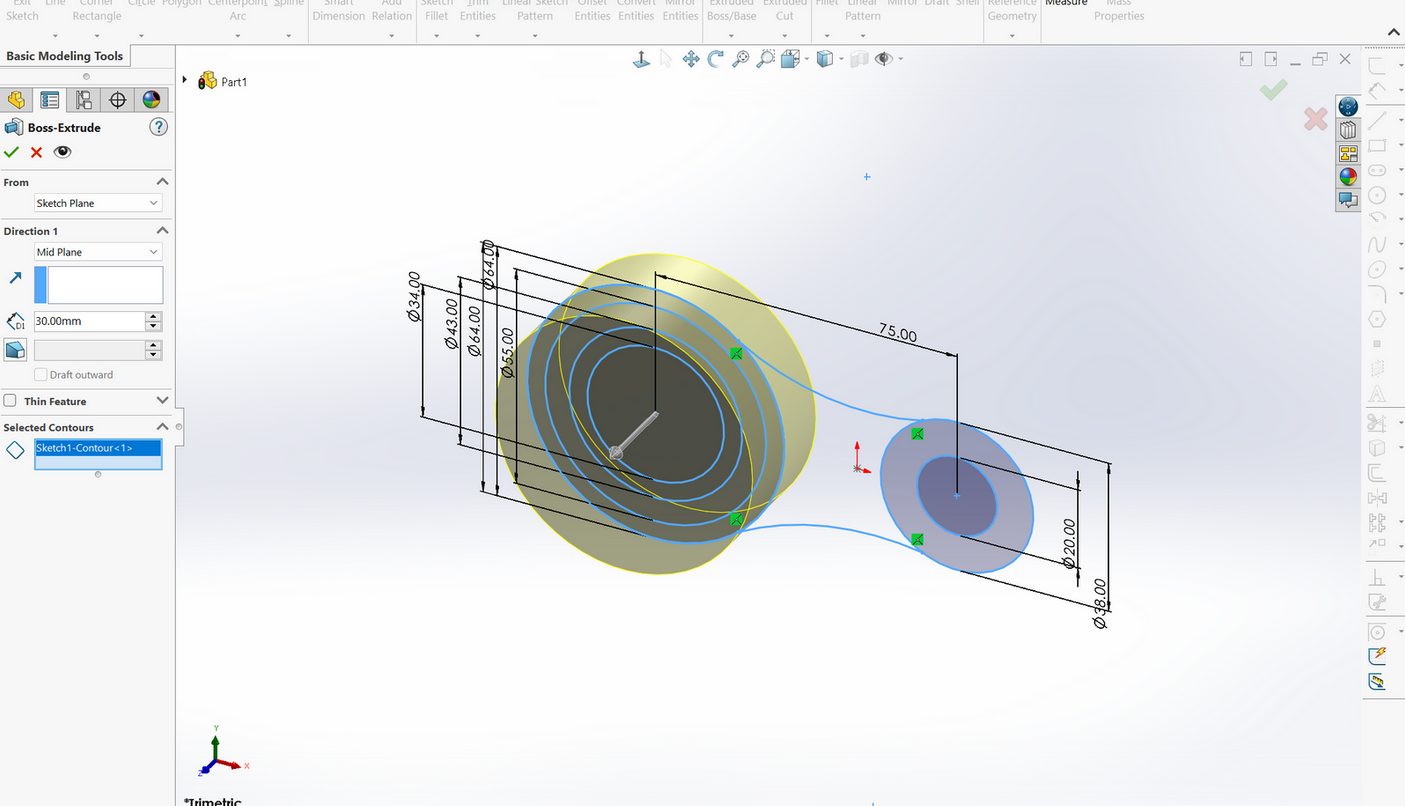Open the ConfigurationManager tab icon
This screenshot has width=1405, height=806.
(83, 100)
